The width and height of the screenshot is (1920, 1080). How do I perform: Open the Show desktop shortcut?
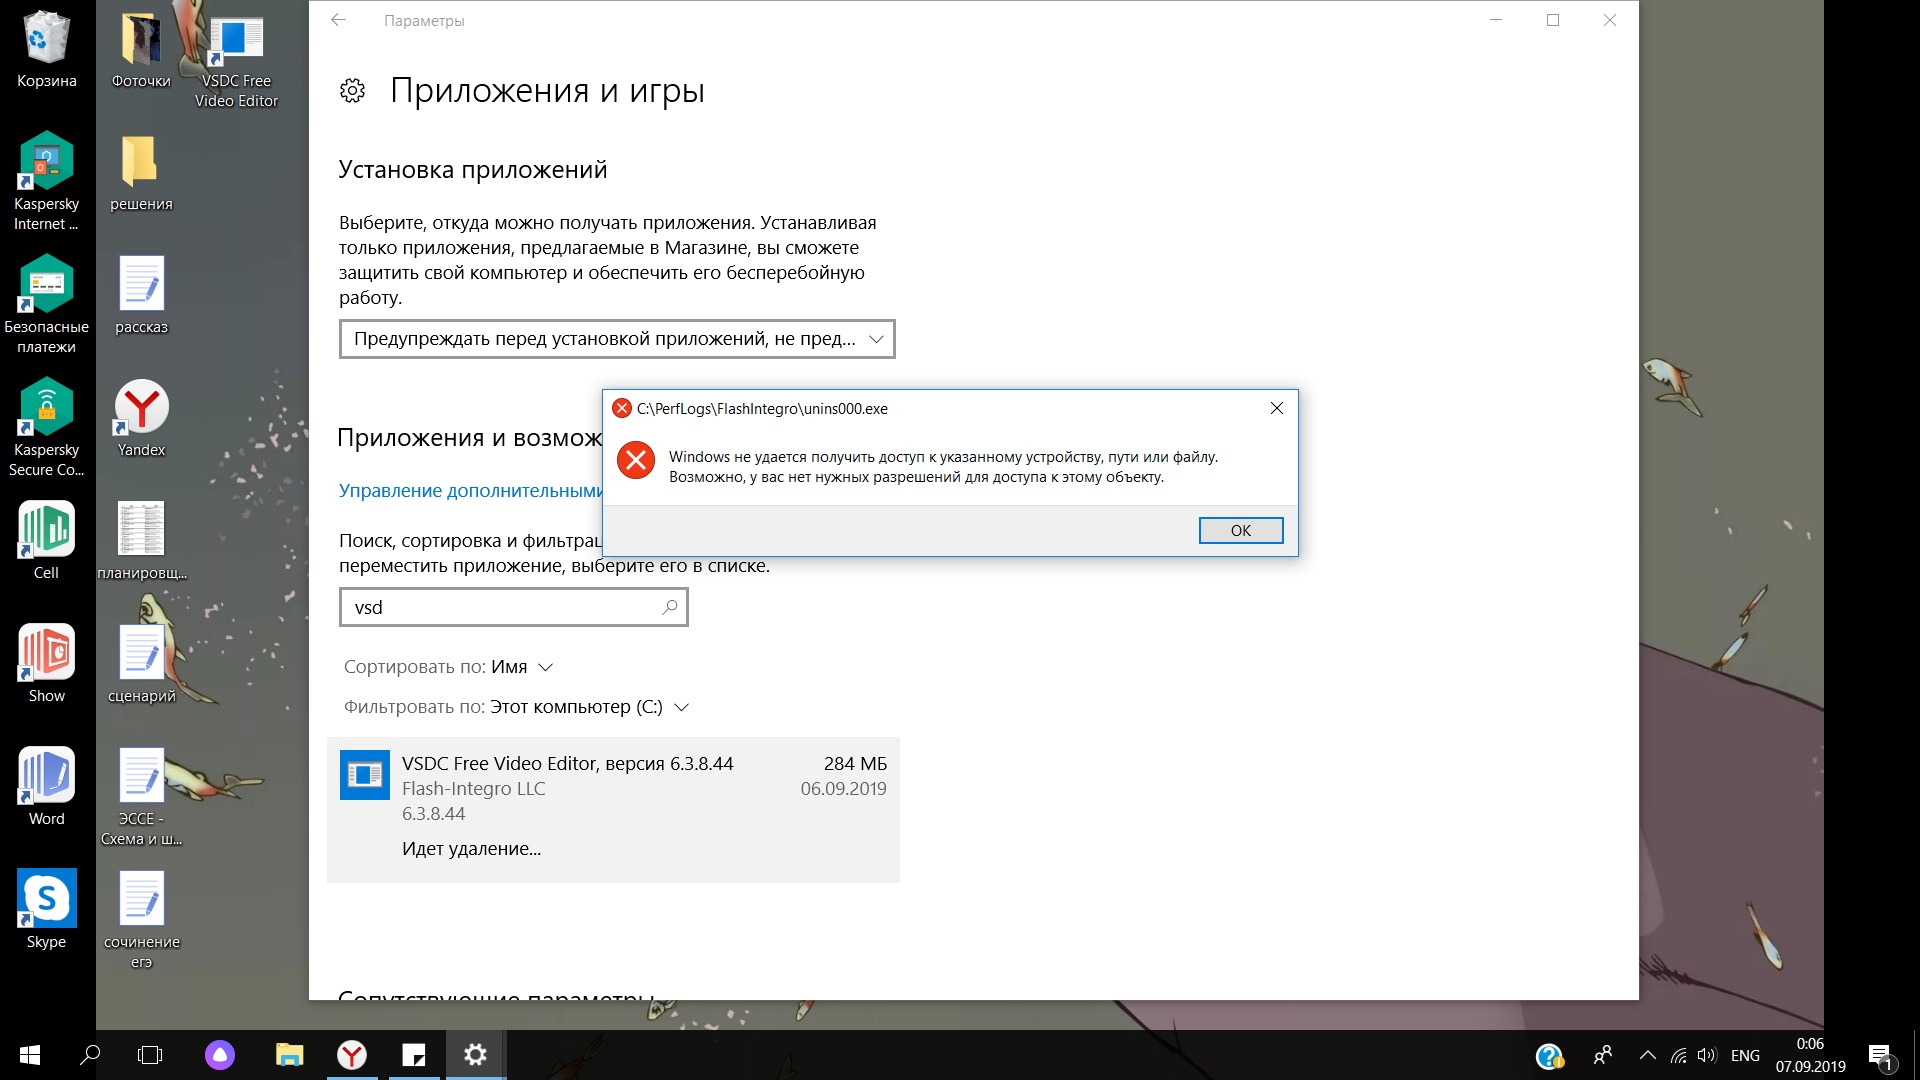[46, 665]
